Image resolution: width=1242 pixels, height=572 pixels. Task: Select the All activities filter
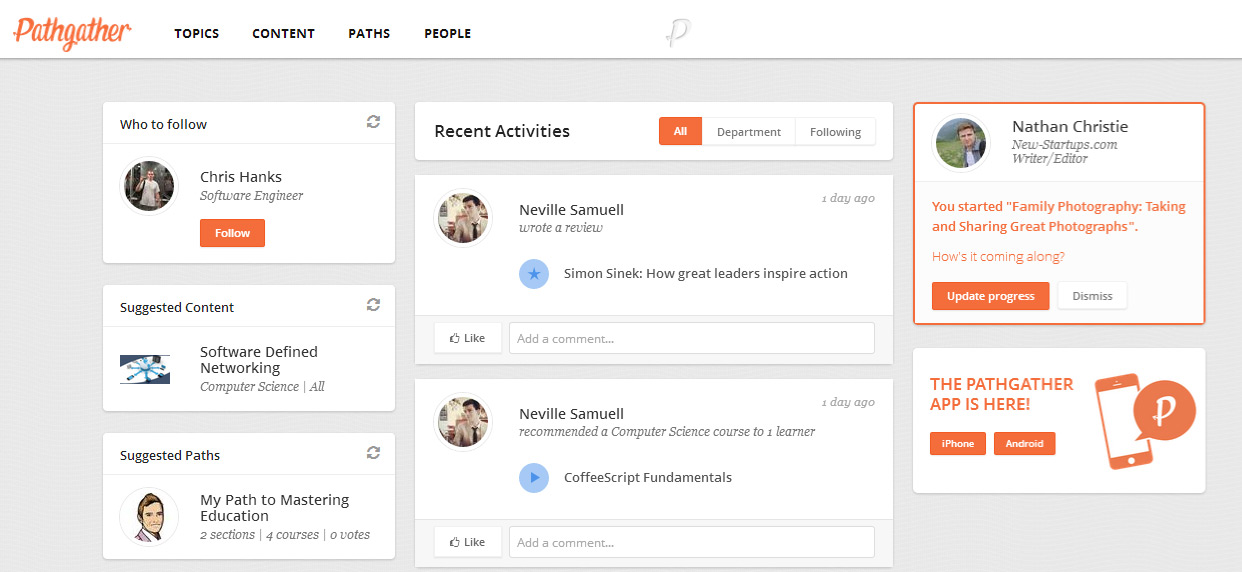point(680,132)
